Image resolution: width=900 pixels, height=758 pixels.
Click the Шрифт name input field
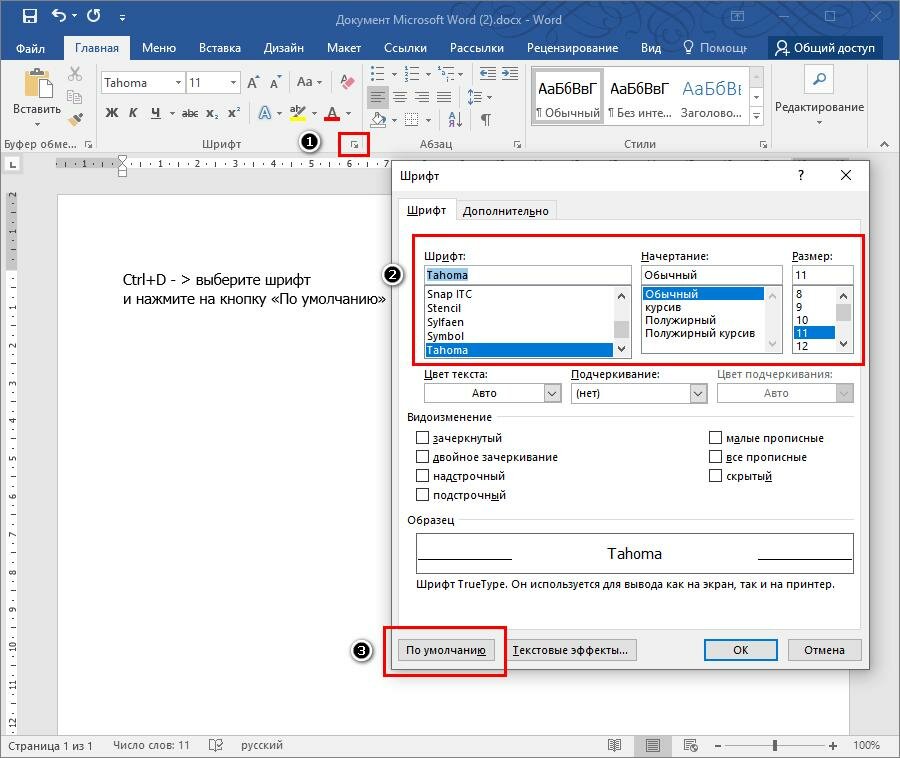pos(527,275)
